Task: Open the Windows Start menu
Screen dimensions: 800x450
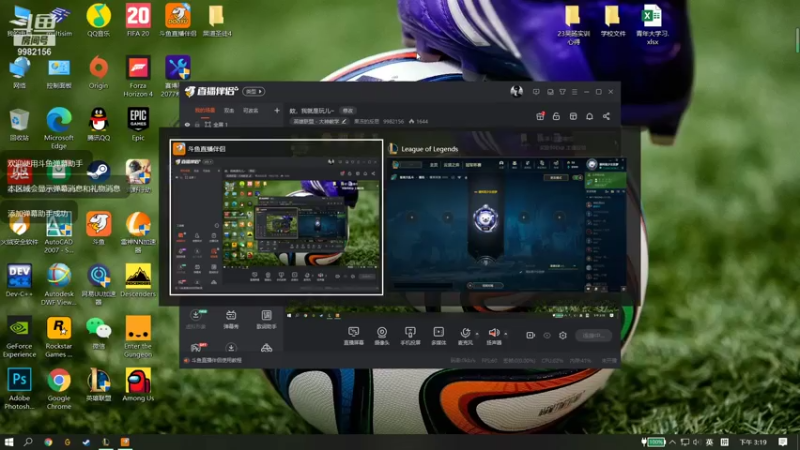Action: tap(9, 442)
